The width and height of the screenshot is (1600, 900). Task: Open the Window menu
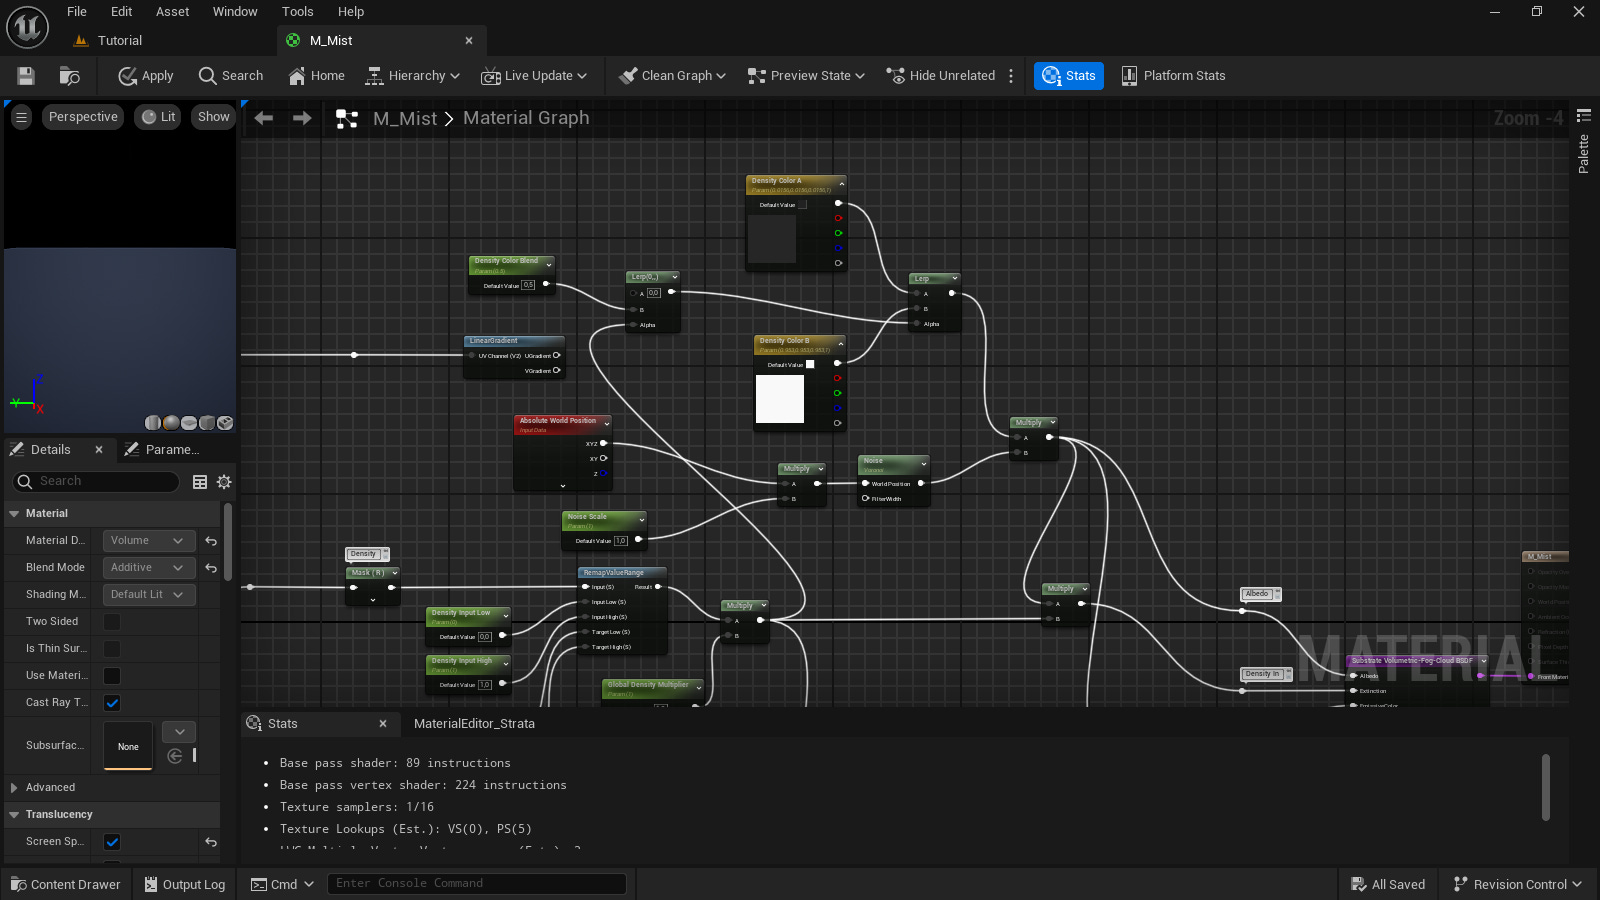coord(235,12)
